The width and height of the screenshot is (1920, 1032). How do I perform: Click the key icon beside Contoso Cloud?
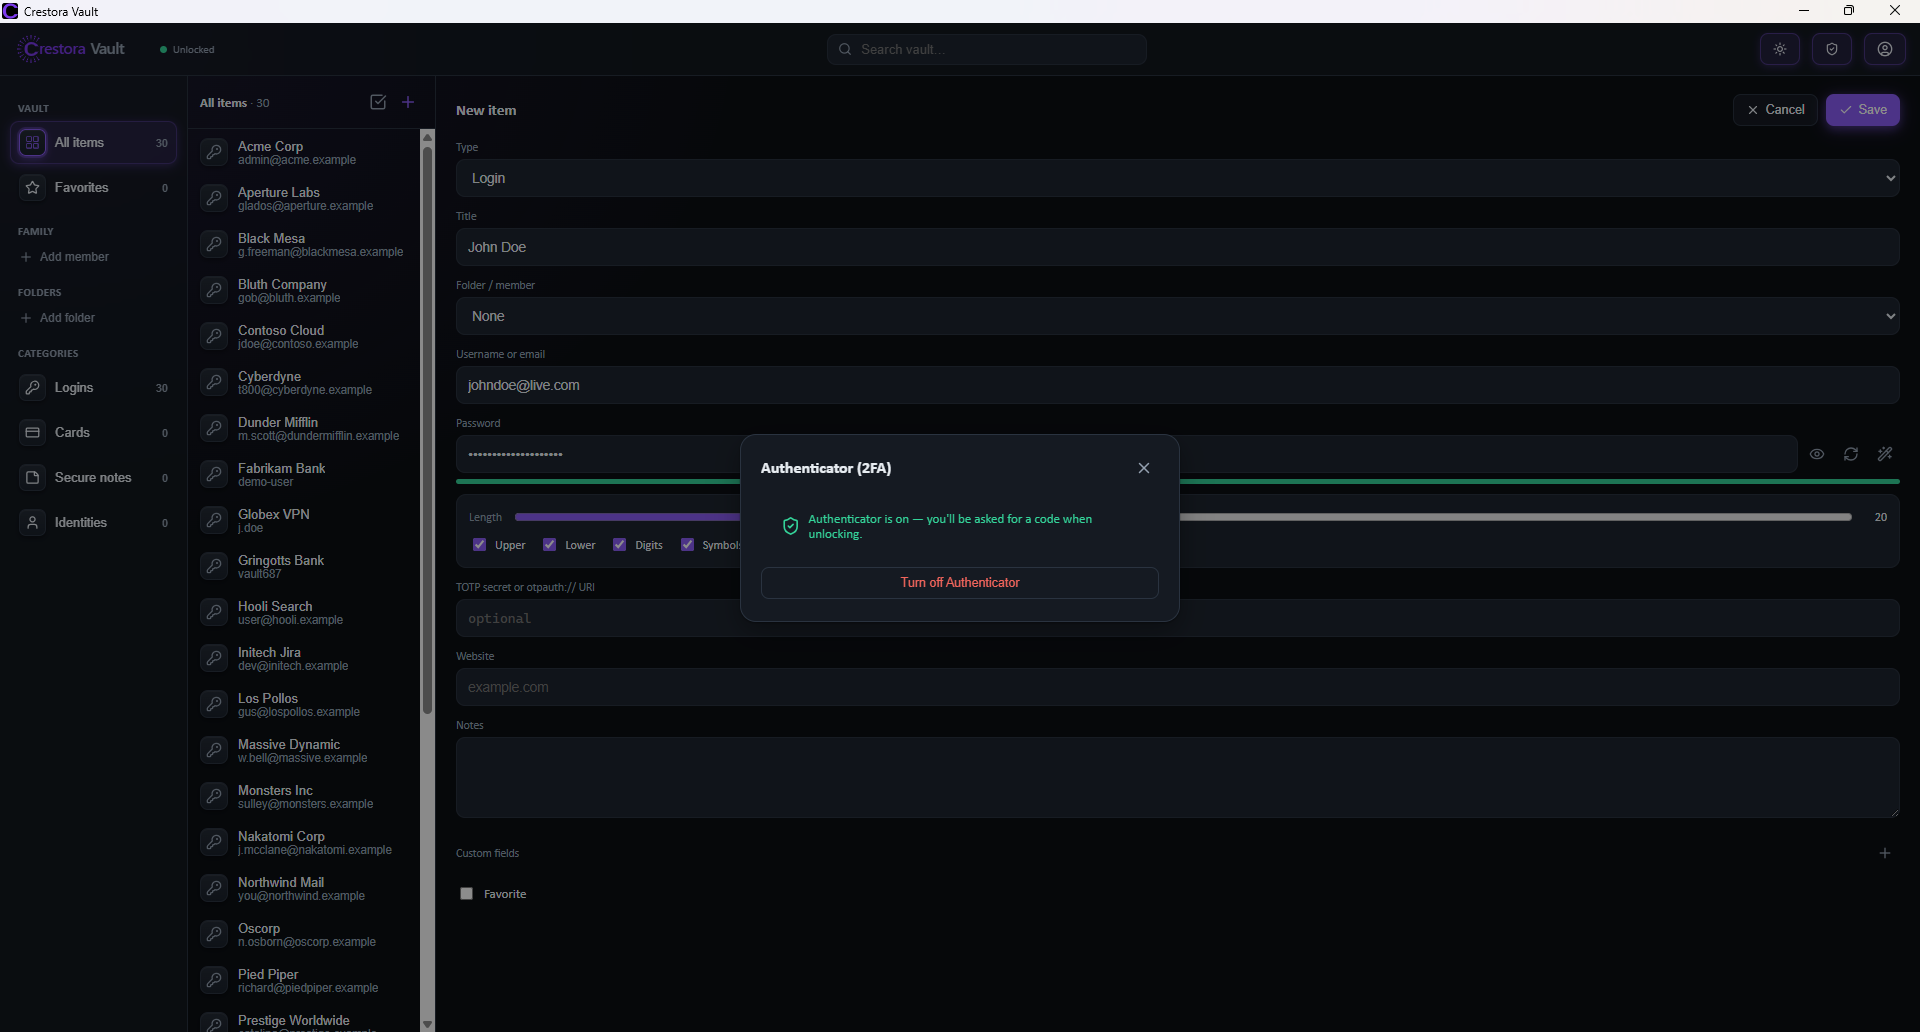(214, 336)
